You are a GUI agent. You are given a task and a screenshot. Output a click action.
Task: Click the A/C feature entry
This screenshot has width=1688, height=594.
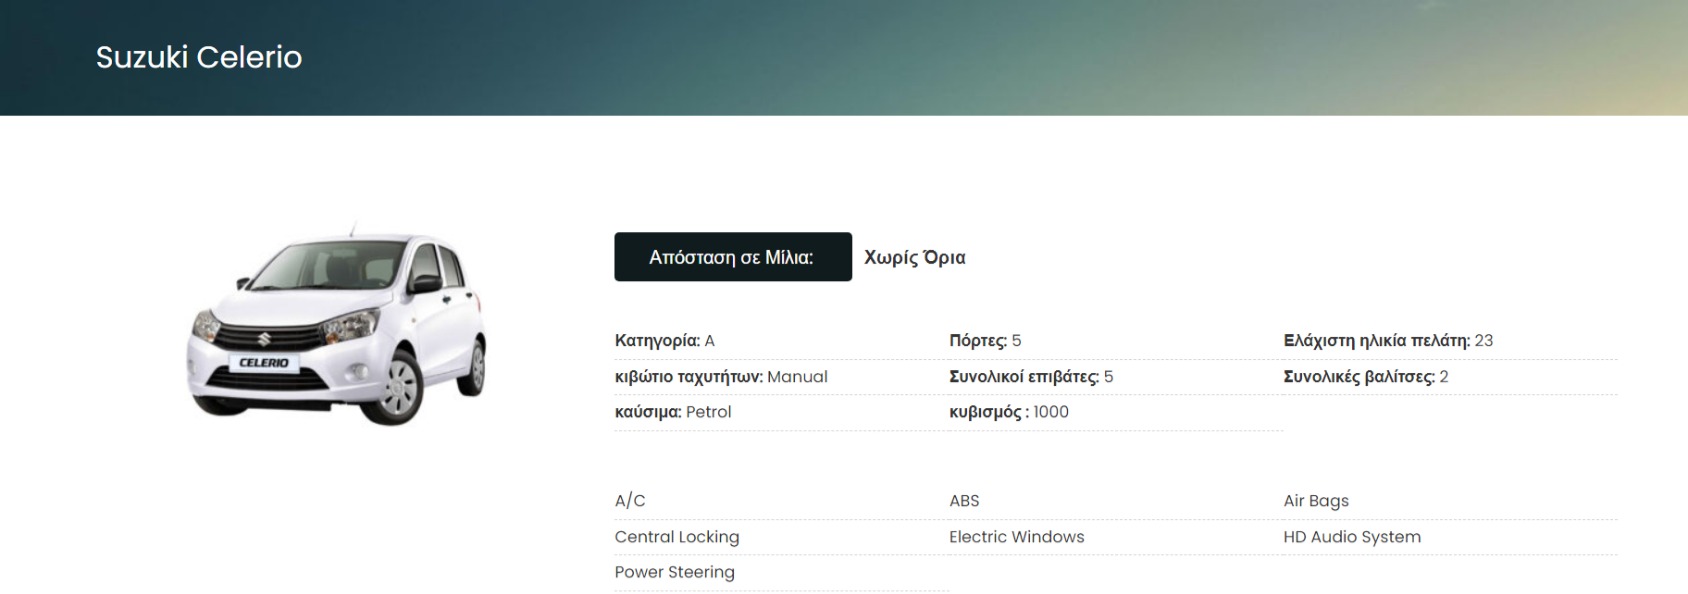[630, 501]
